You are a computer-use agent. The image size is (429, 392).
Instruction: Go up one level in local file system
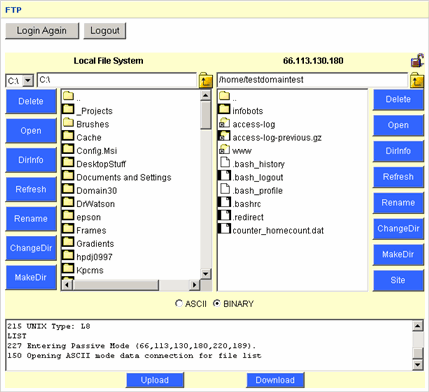point(206,80)
